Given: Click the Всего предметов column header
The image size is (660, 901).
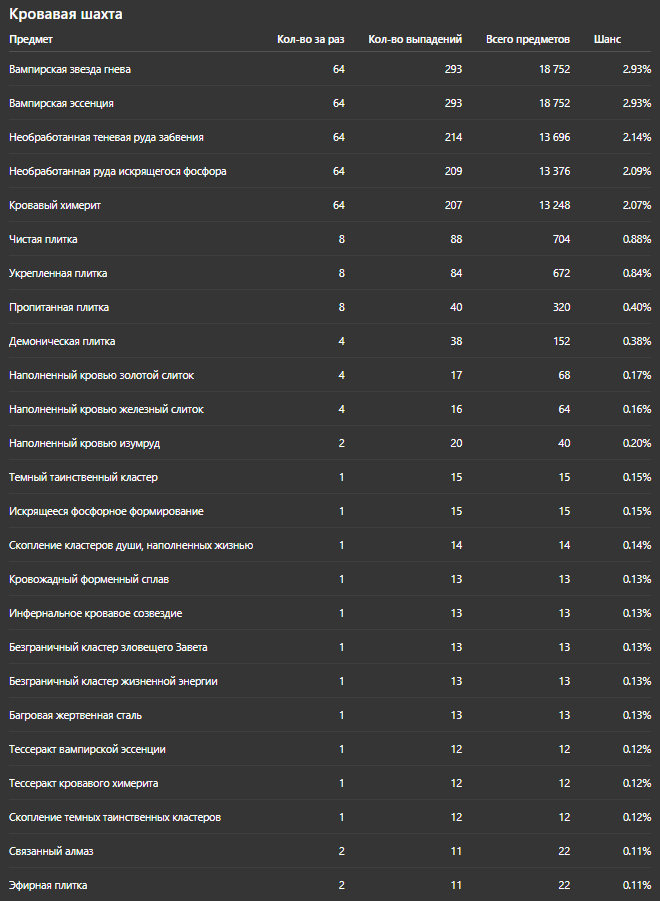Looking at the screenshot, I should tap(528, 40).
